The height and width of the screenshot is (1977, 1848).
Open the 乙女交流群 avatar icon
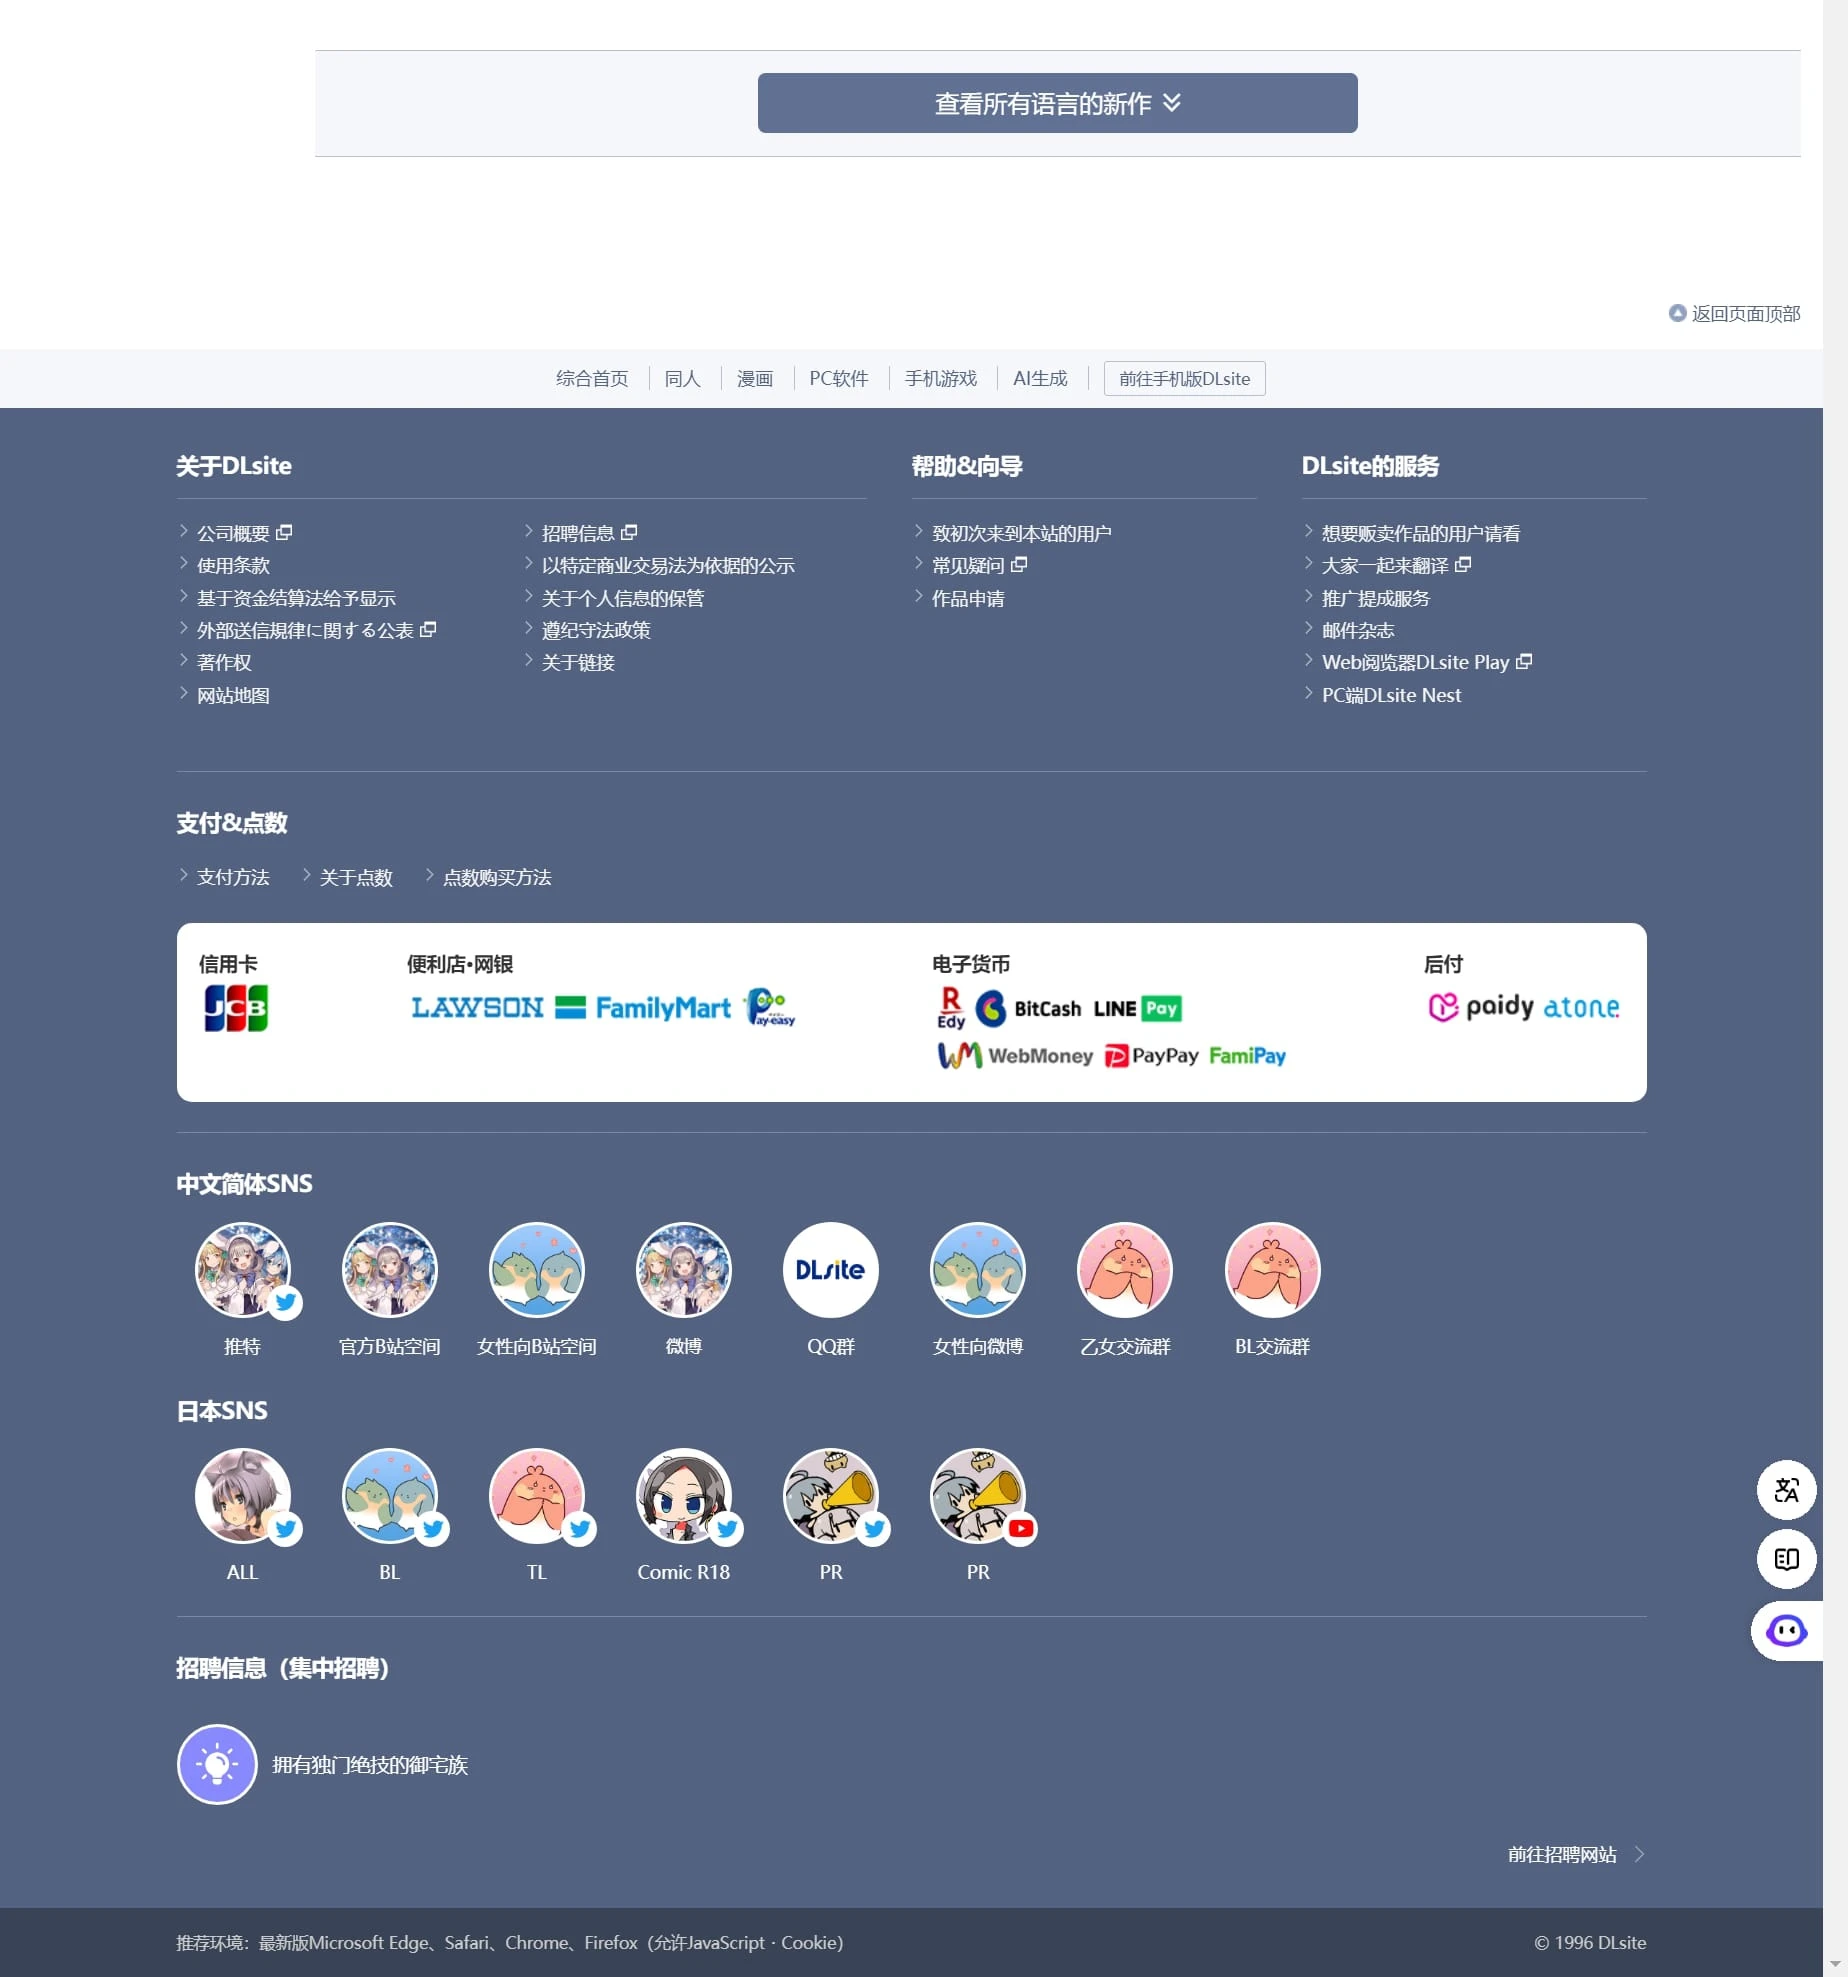(1124, 1270)
